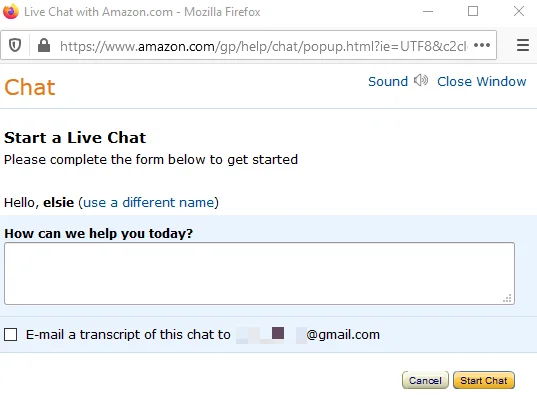Open the tracking protection shield icon
The height and width of the screenshot is (412, 537).
[x=15, y=45]
